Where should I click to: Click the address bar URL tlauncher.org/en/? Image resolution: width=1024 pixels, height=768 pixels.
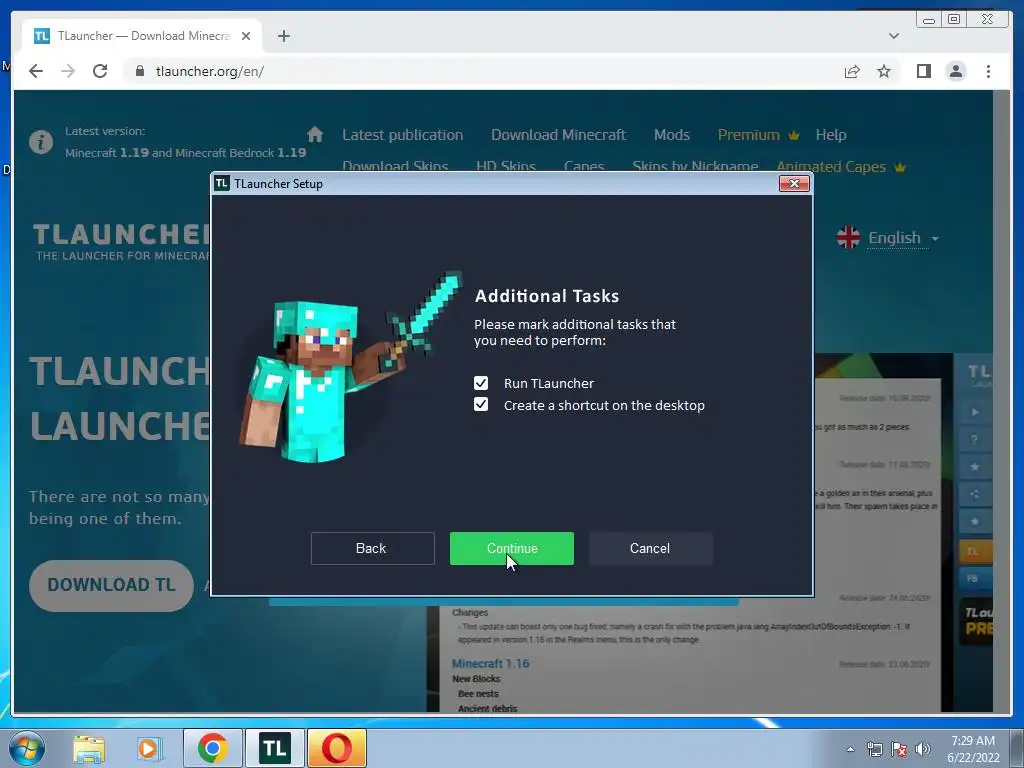click(210, 71)
